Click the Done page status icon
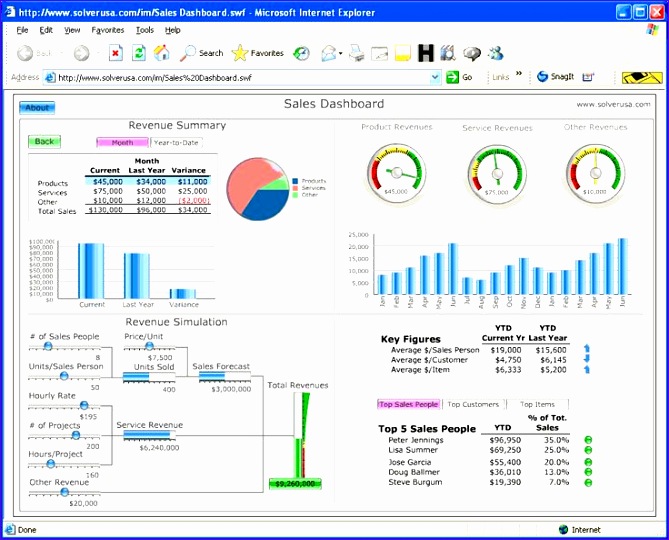669x540 pixels. click(10, 529)
